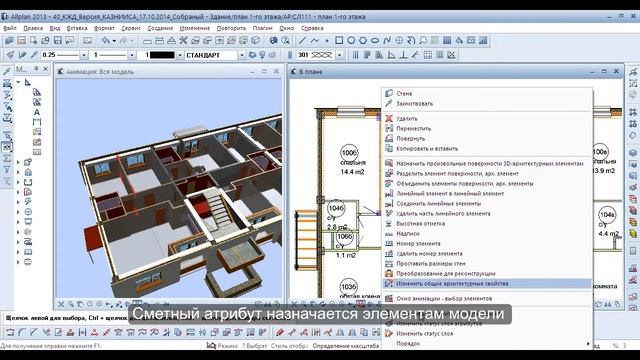
Task: Open the Формат menu
Action: pyautogui.click(x=104, y=28)
